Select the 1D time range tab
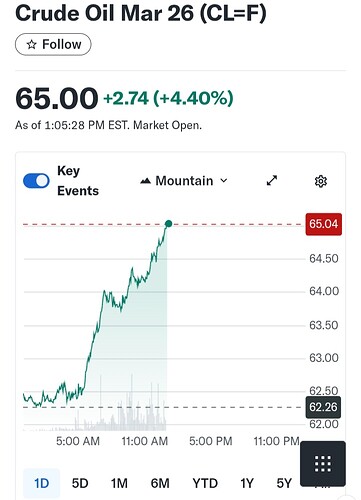361x500 pixels. click(x=42, y=483)
